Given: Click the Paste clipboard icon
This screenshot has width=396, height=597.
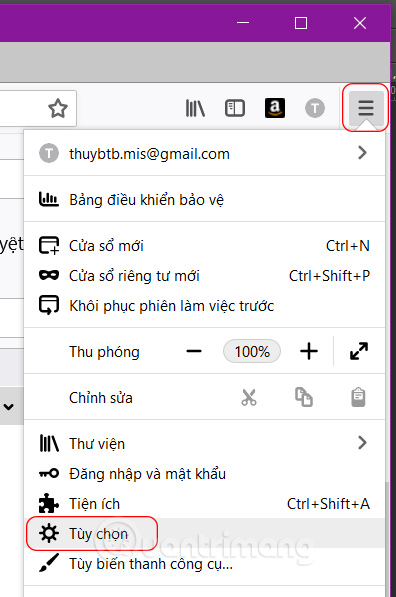Looking at the screenshot, I should 358,397.
